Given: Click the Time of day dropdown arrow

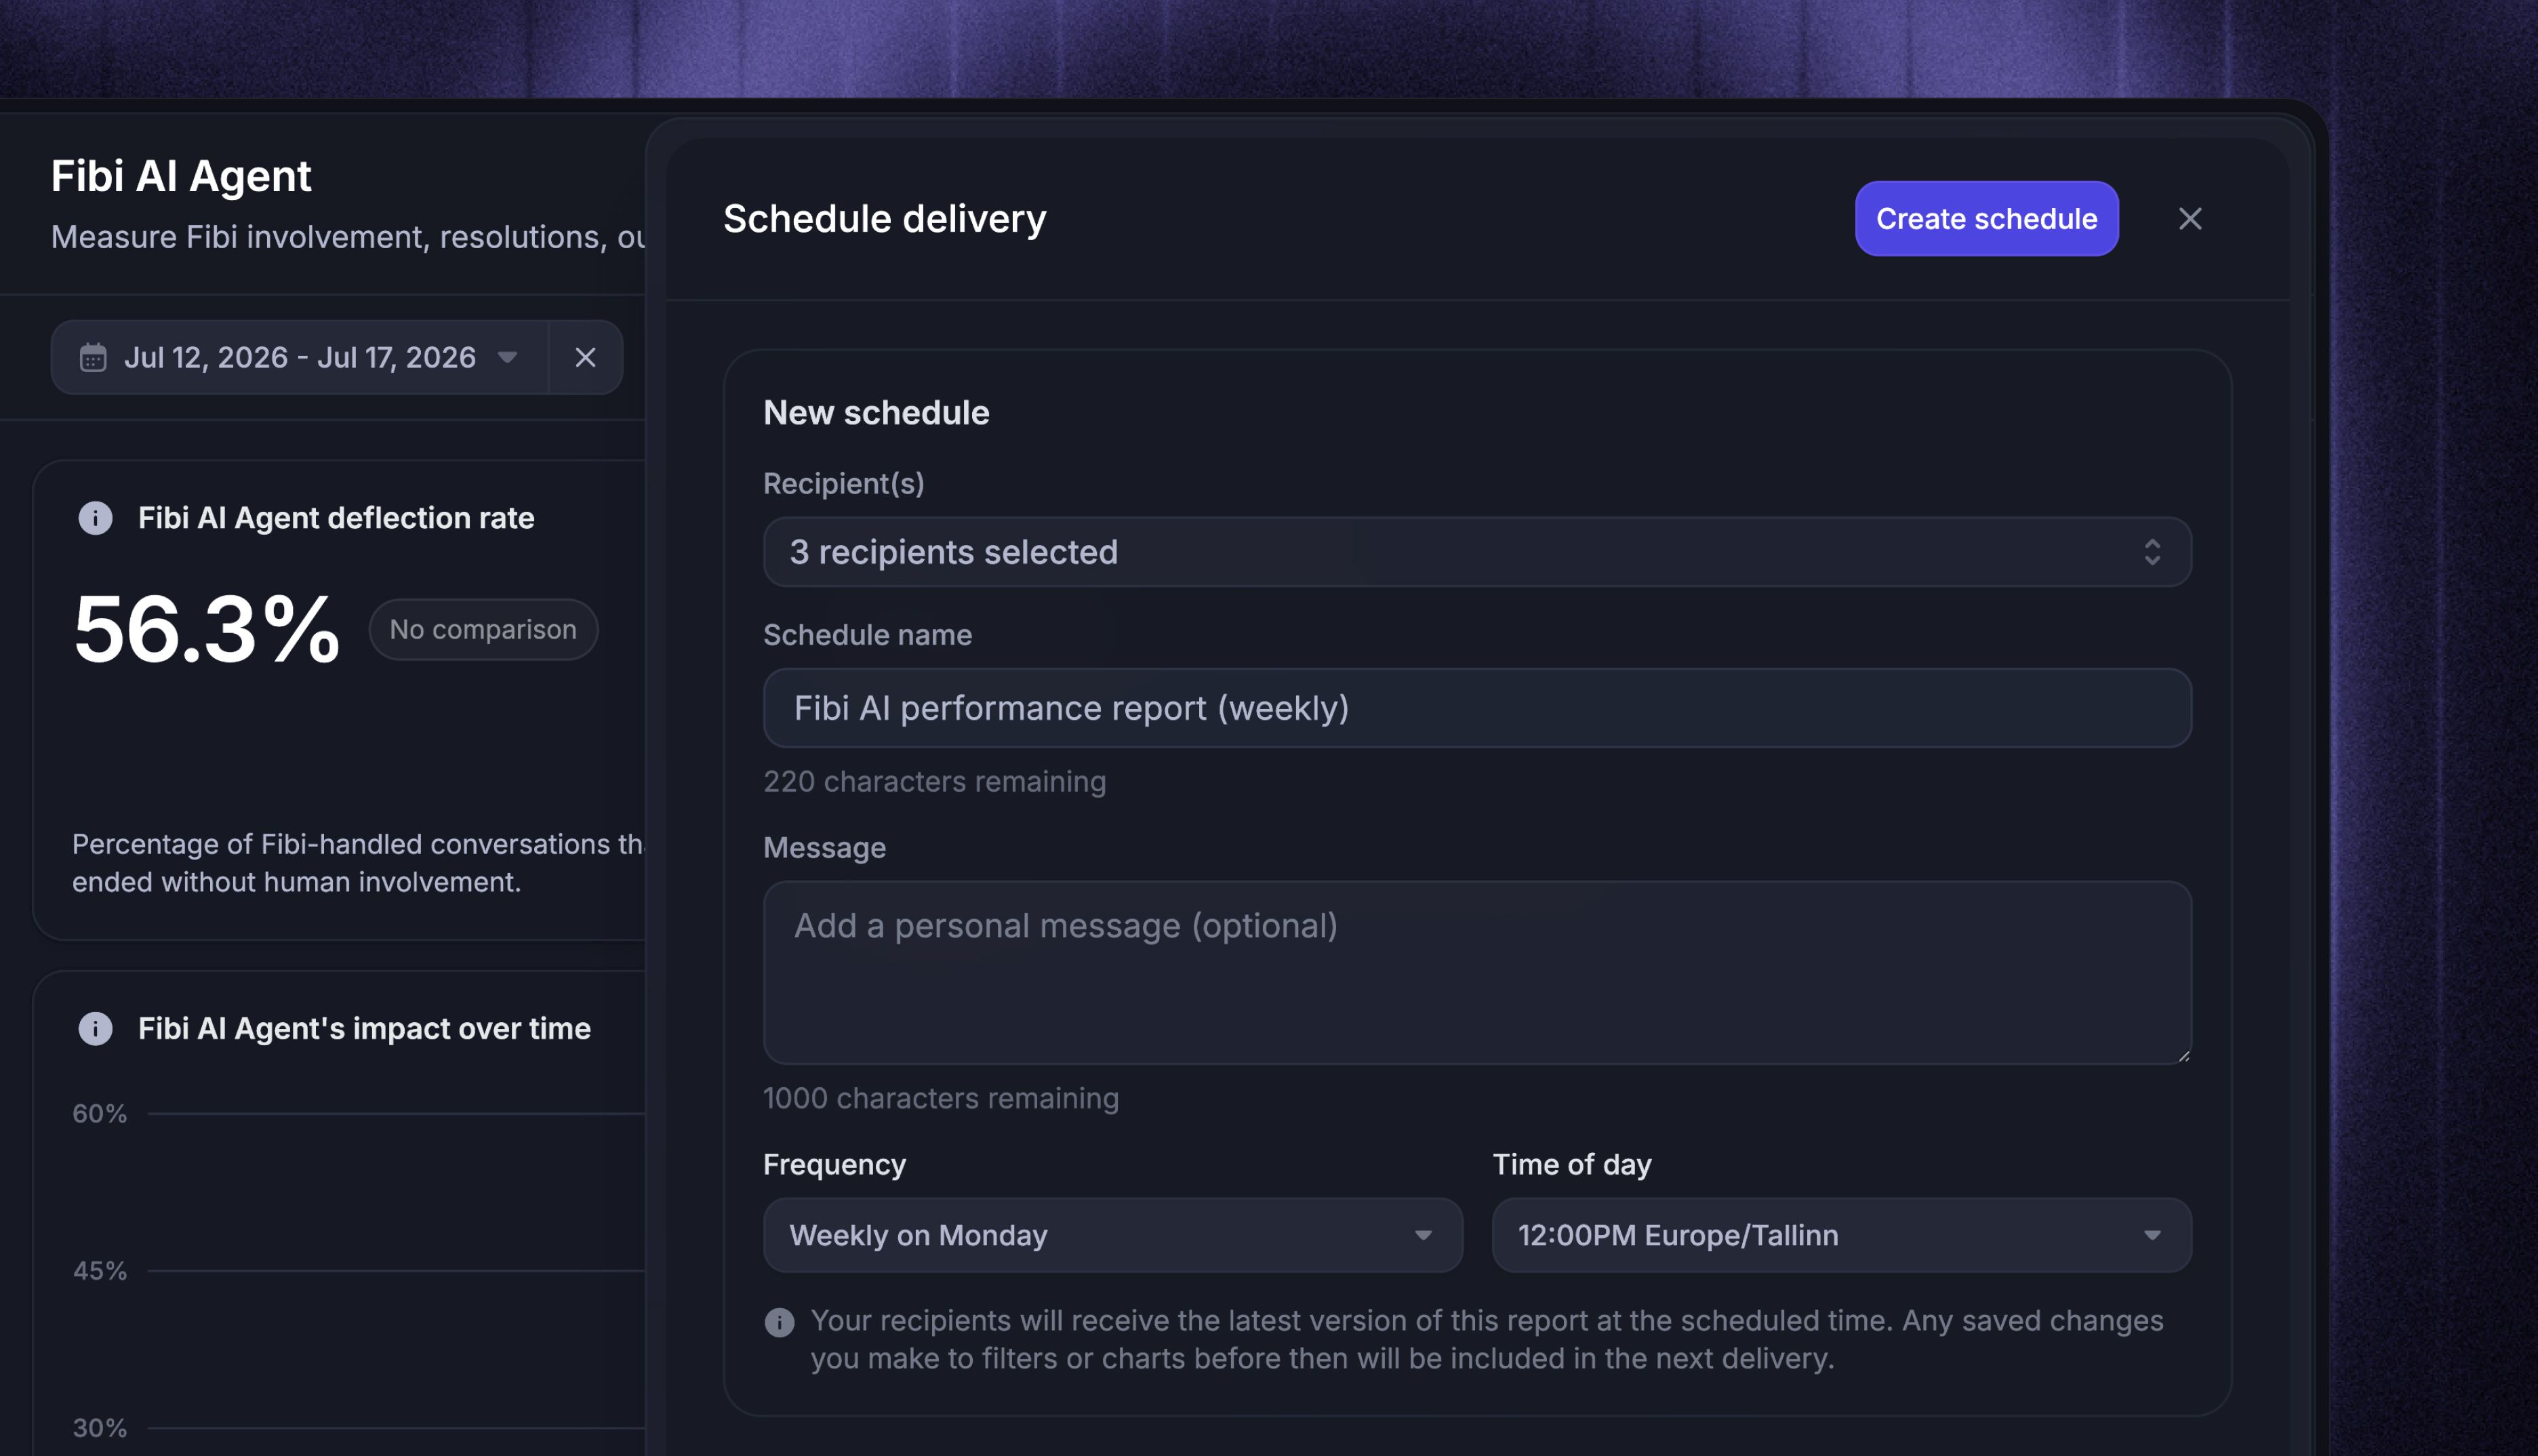Looking at the screenshot, I should tap(2152, 1235).
